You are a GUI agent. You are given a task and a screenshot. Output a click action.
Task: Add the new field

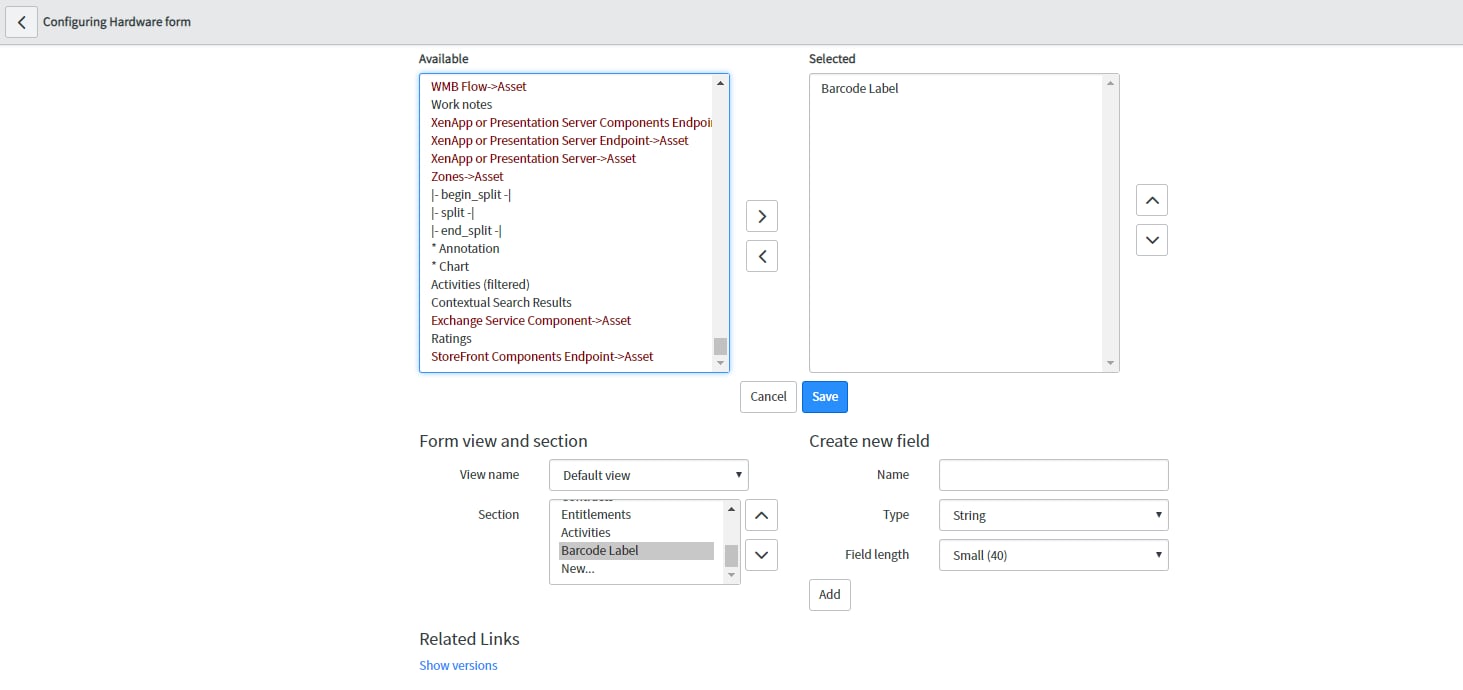[829, 594]
